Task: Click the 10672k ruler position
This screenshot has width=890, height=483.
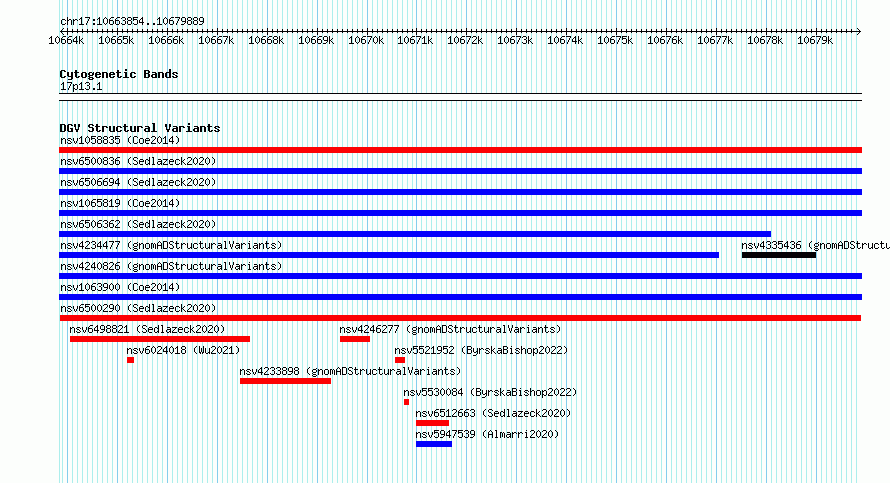Action: tap(465, 40)
